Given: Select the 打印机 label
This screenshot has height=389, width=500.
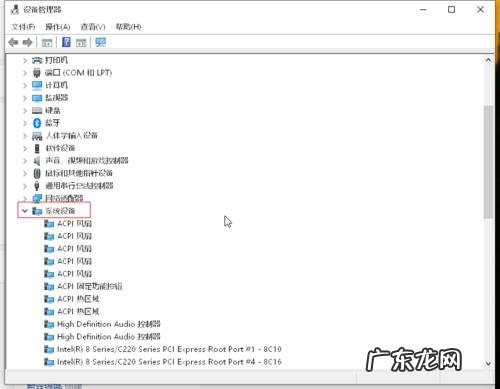Looking at the screenshot, I should [56, 60].
